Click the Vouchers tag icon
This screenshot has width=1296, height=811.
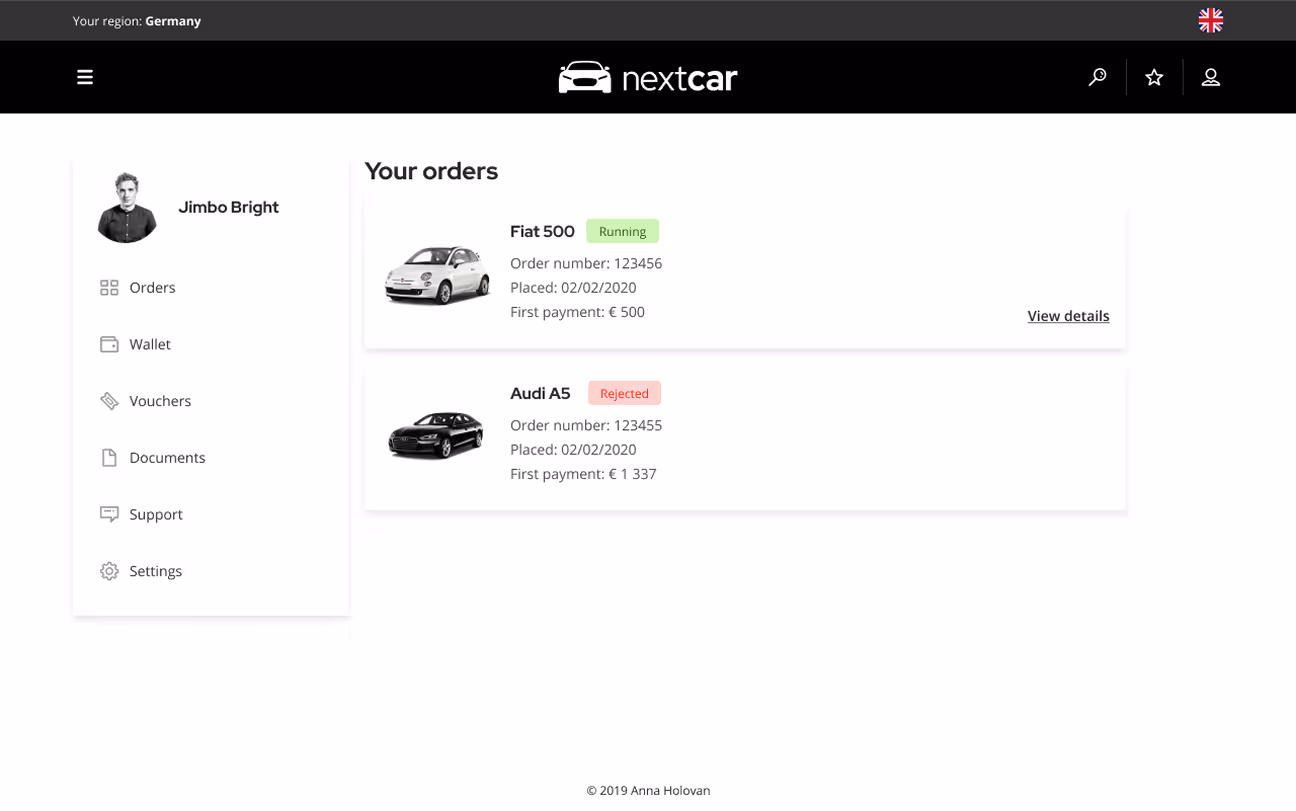(x=109, y=401)
